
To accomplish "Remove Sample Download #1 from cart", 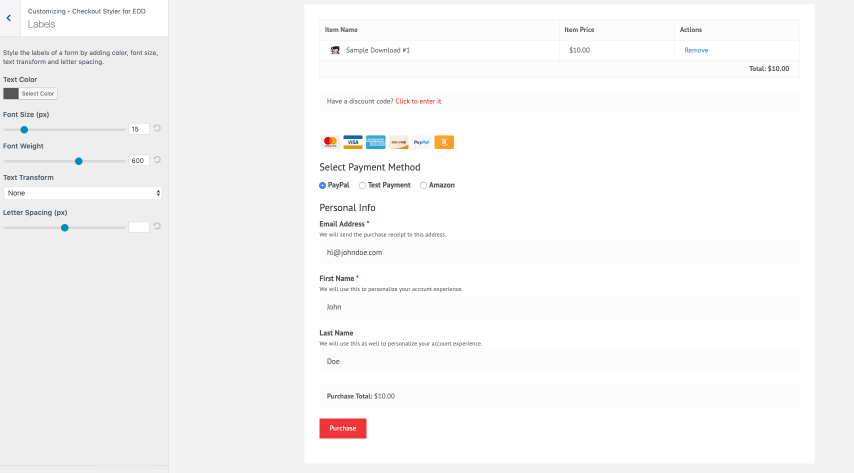I will [x=696, y=50].
